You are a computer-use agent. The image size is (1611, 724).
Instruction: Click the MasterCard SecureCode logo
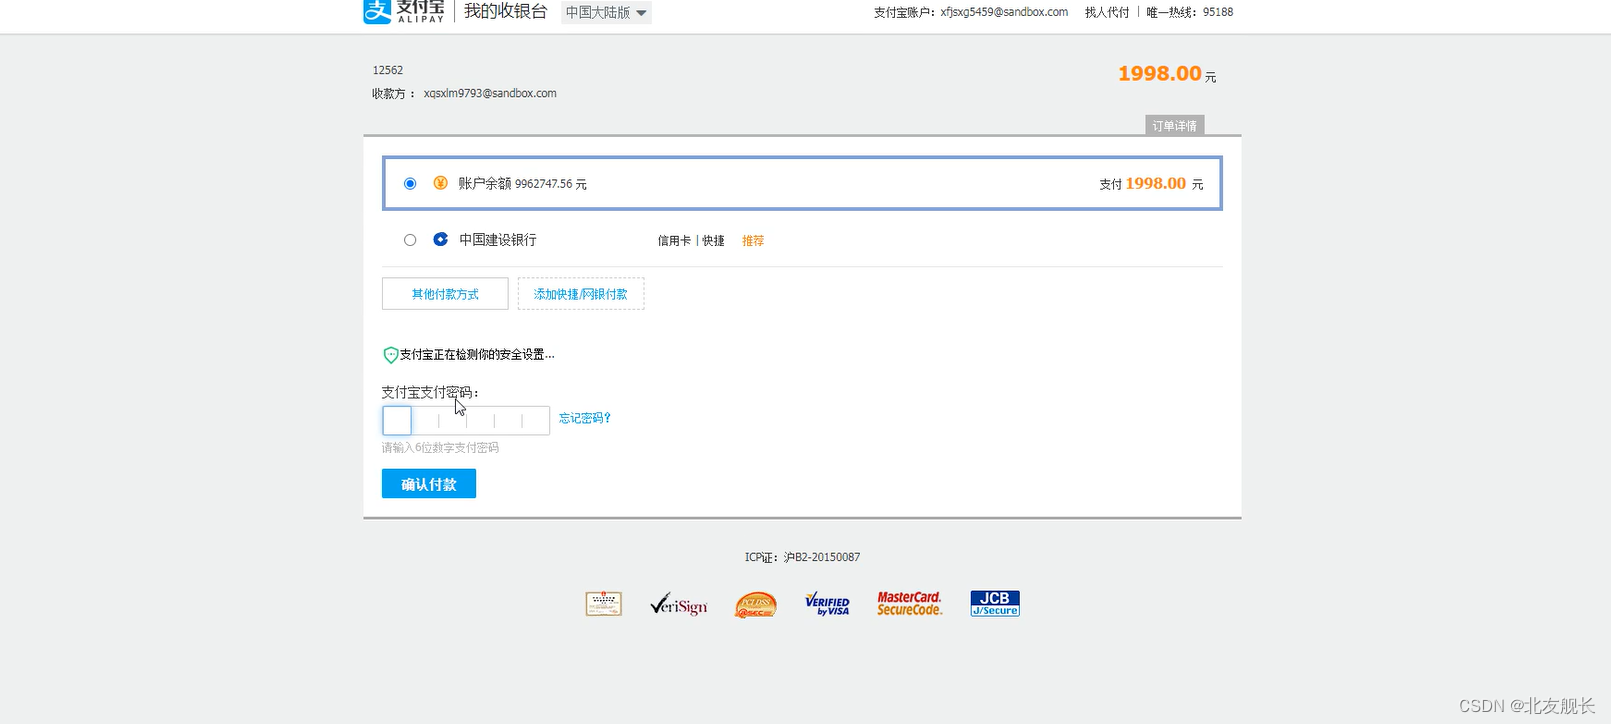pos(910,603)
